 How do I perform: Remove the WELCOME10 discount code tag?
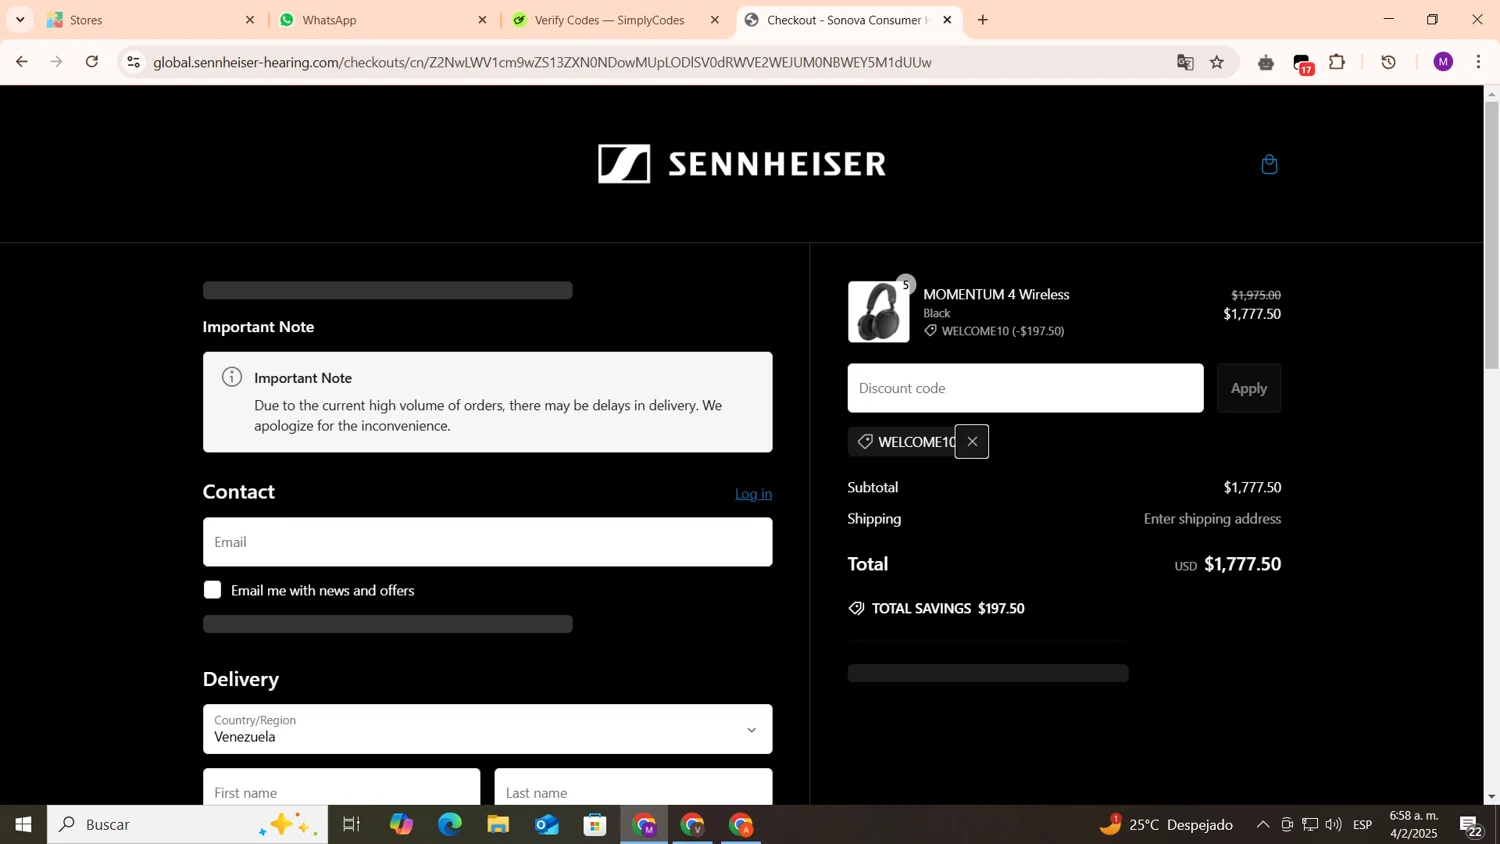[x=971, y=441]
